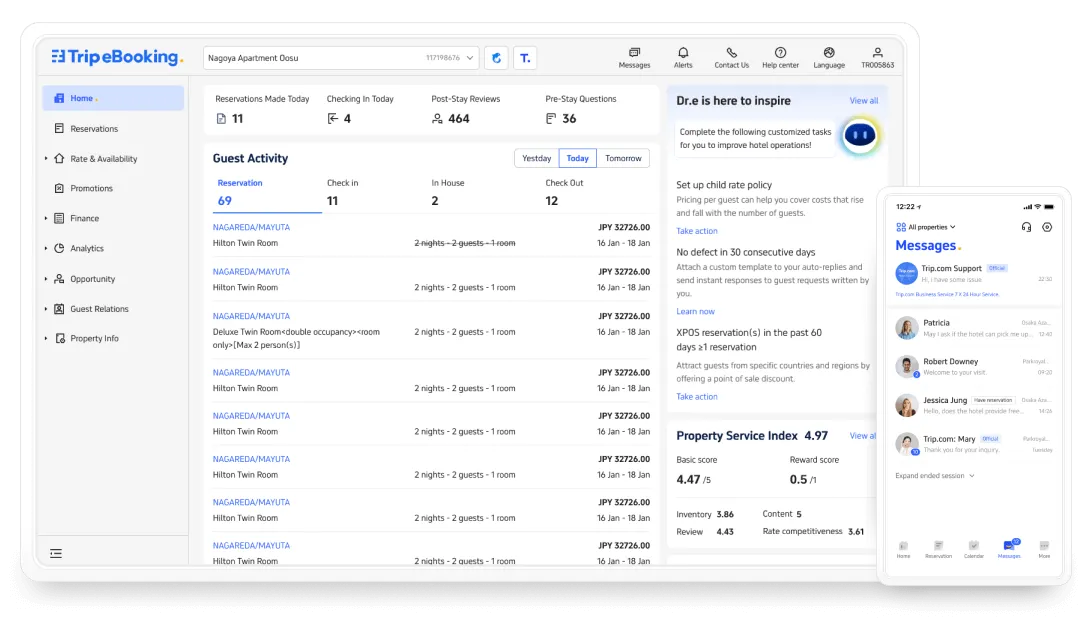Click the Alerts bell icon
This screenshot has height=624, width=1086.
(683, 52)
